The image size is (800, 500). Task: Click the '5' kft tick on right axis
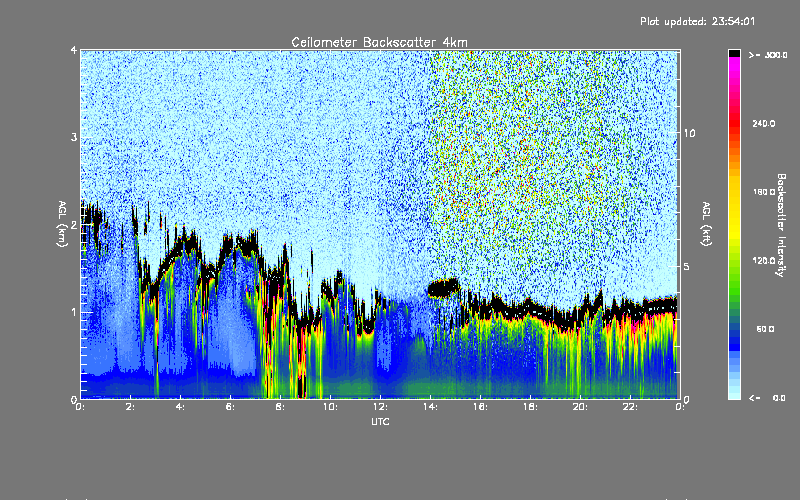point(686,266)
